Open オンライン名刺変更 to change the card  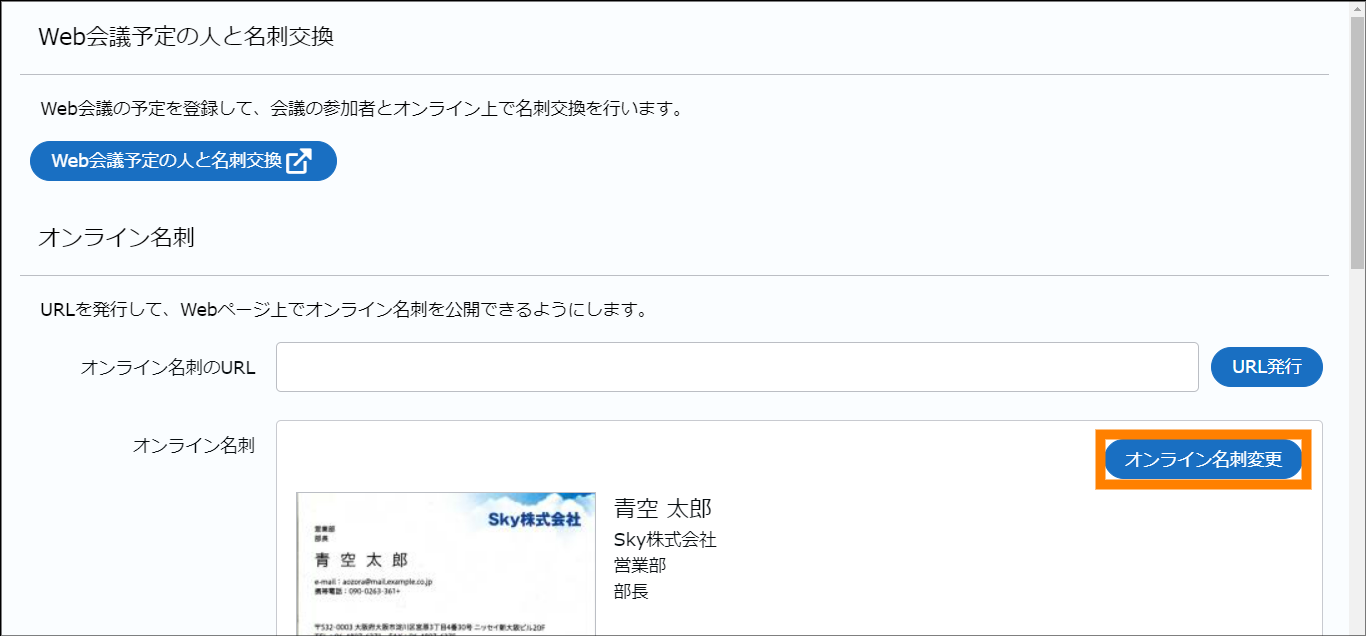point(1203,460)
